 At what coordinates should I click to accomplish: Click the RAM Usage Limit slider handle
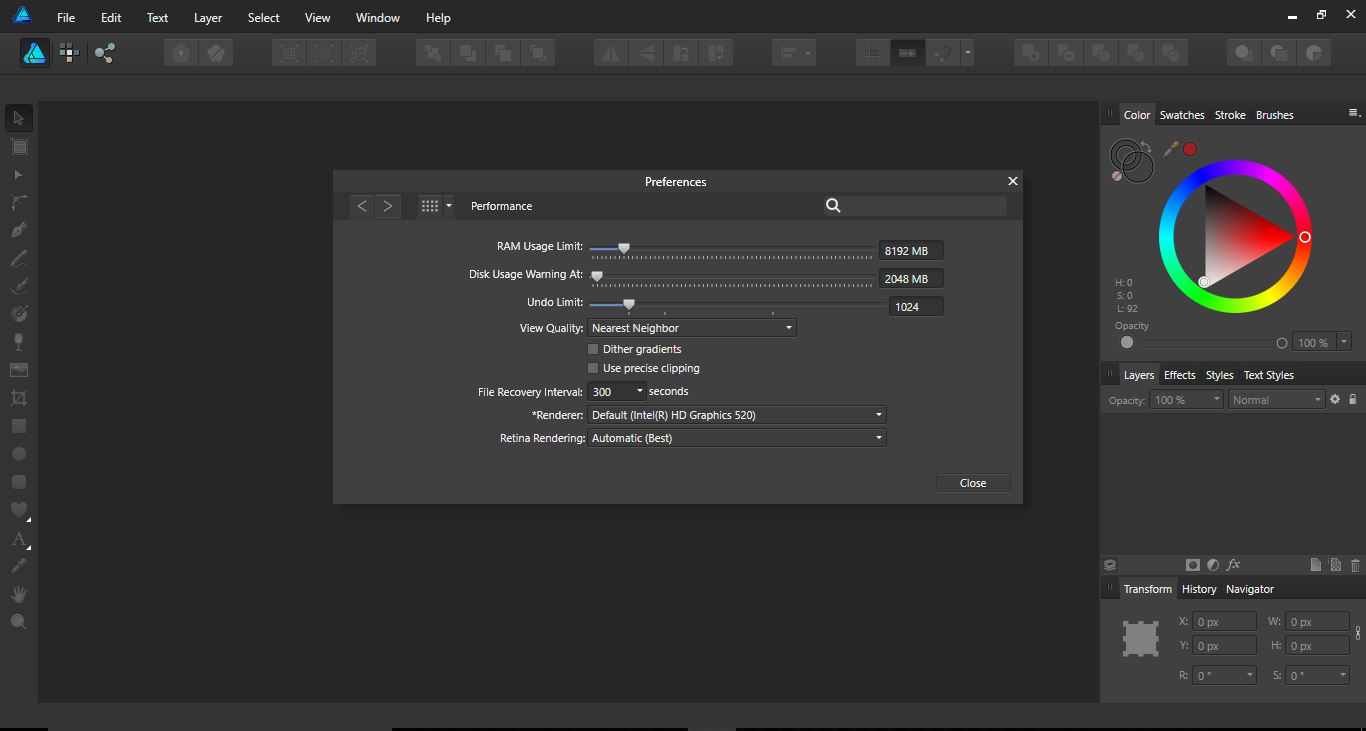coord(624,248)
